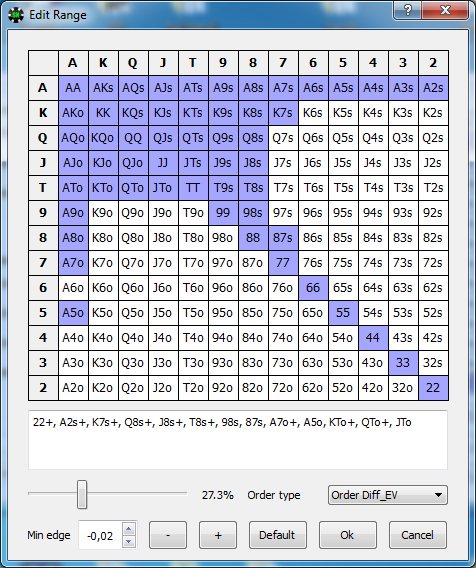
Task: Click the minus button
Action: 168,535
